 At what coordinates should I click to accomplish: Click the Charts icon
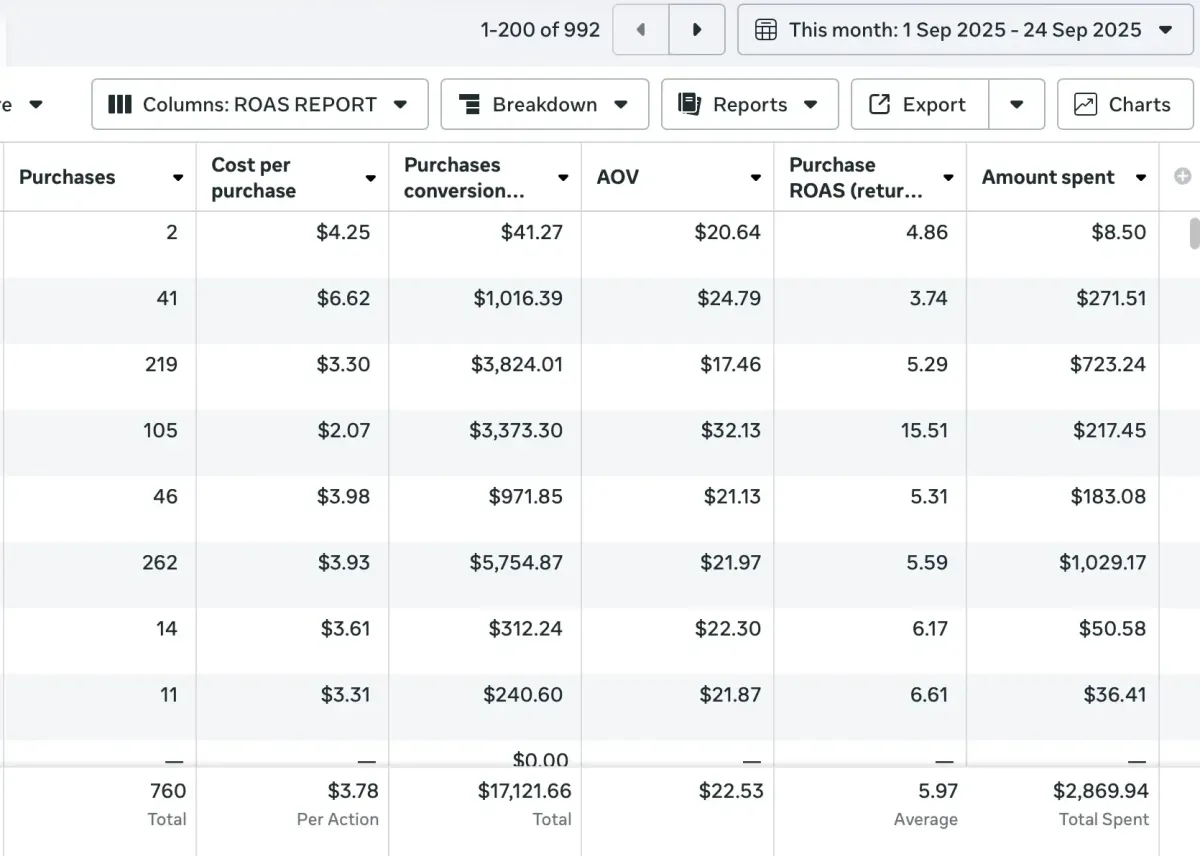point(1085,104)
